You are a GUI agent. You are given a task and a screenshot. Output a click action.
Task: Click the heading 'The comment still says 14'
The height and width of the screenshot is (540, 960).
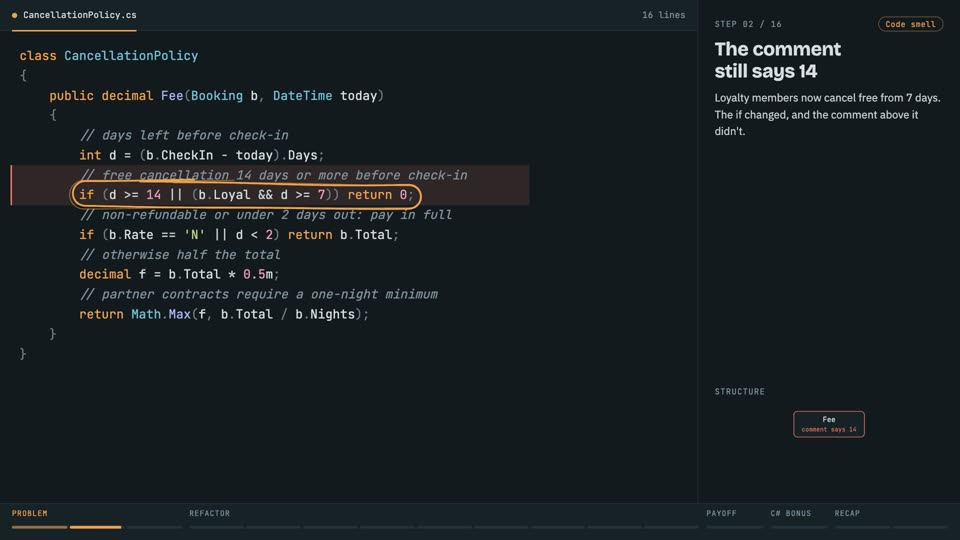click(778, 60)
